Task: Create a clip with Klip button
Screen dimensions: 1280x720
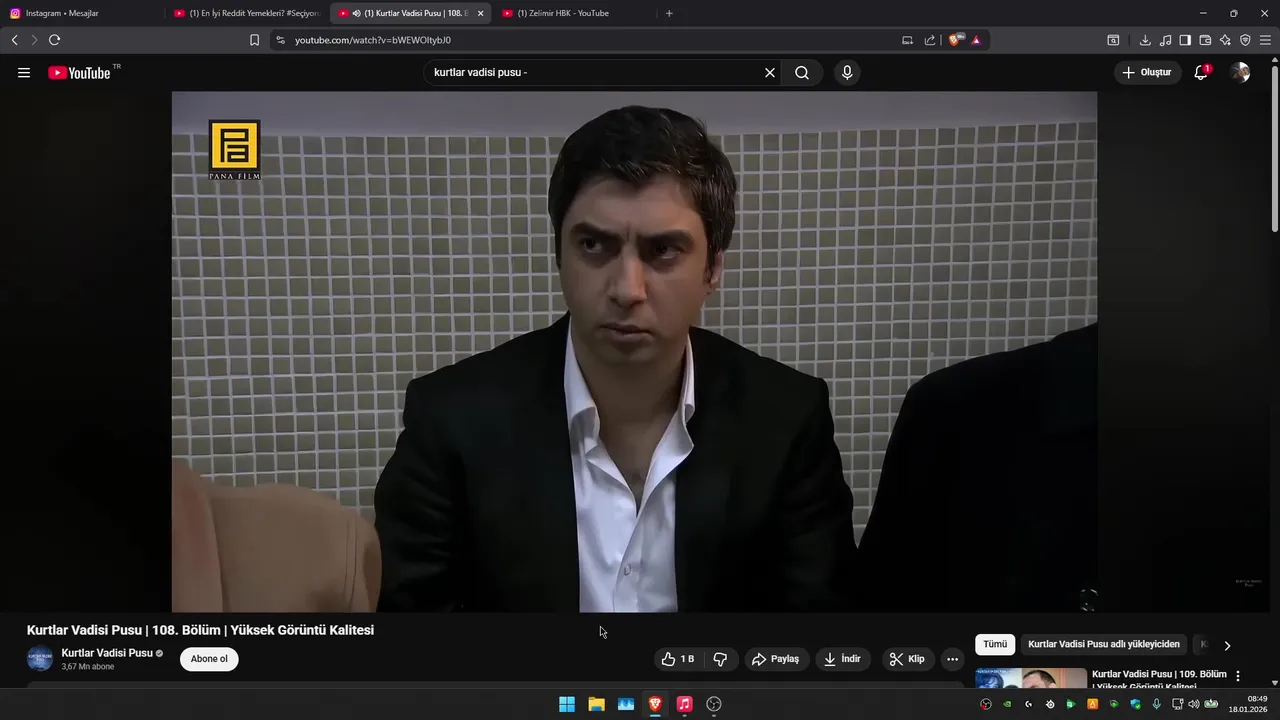Action: point(907,659)
